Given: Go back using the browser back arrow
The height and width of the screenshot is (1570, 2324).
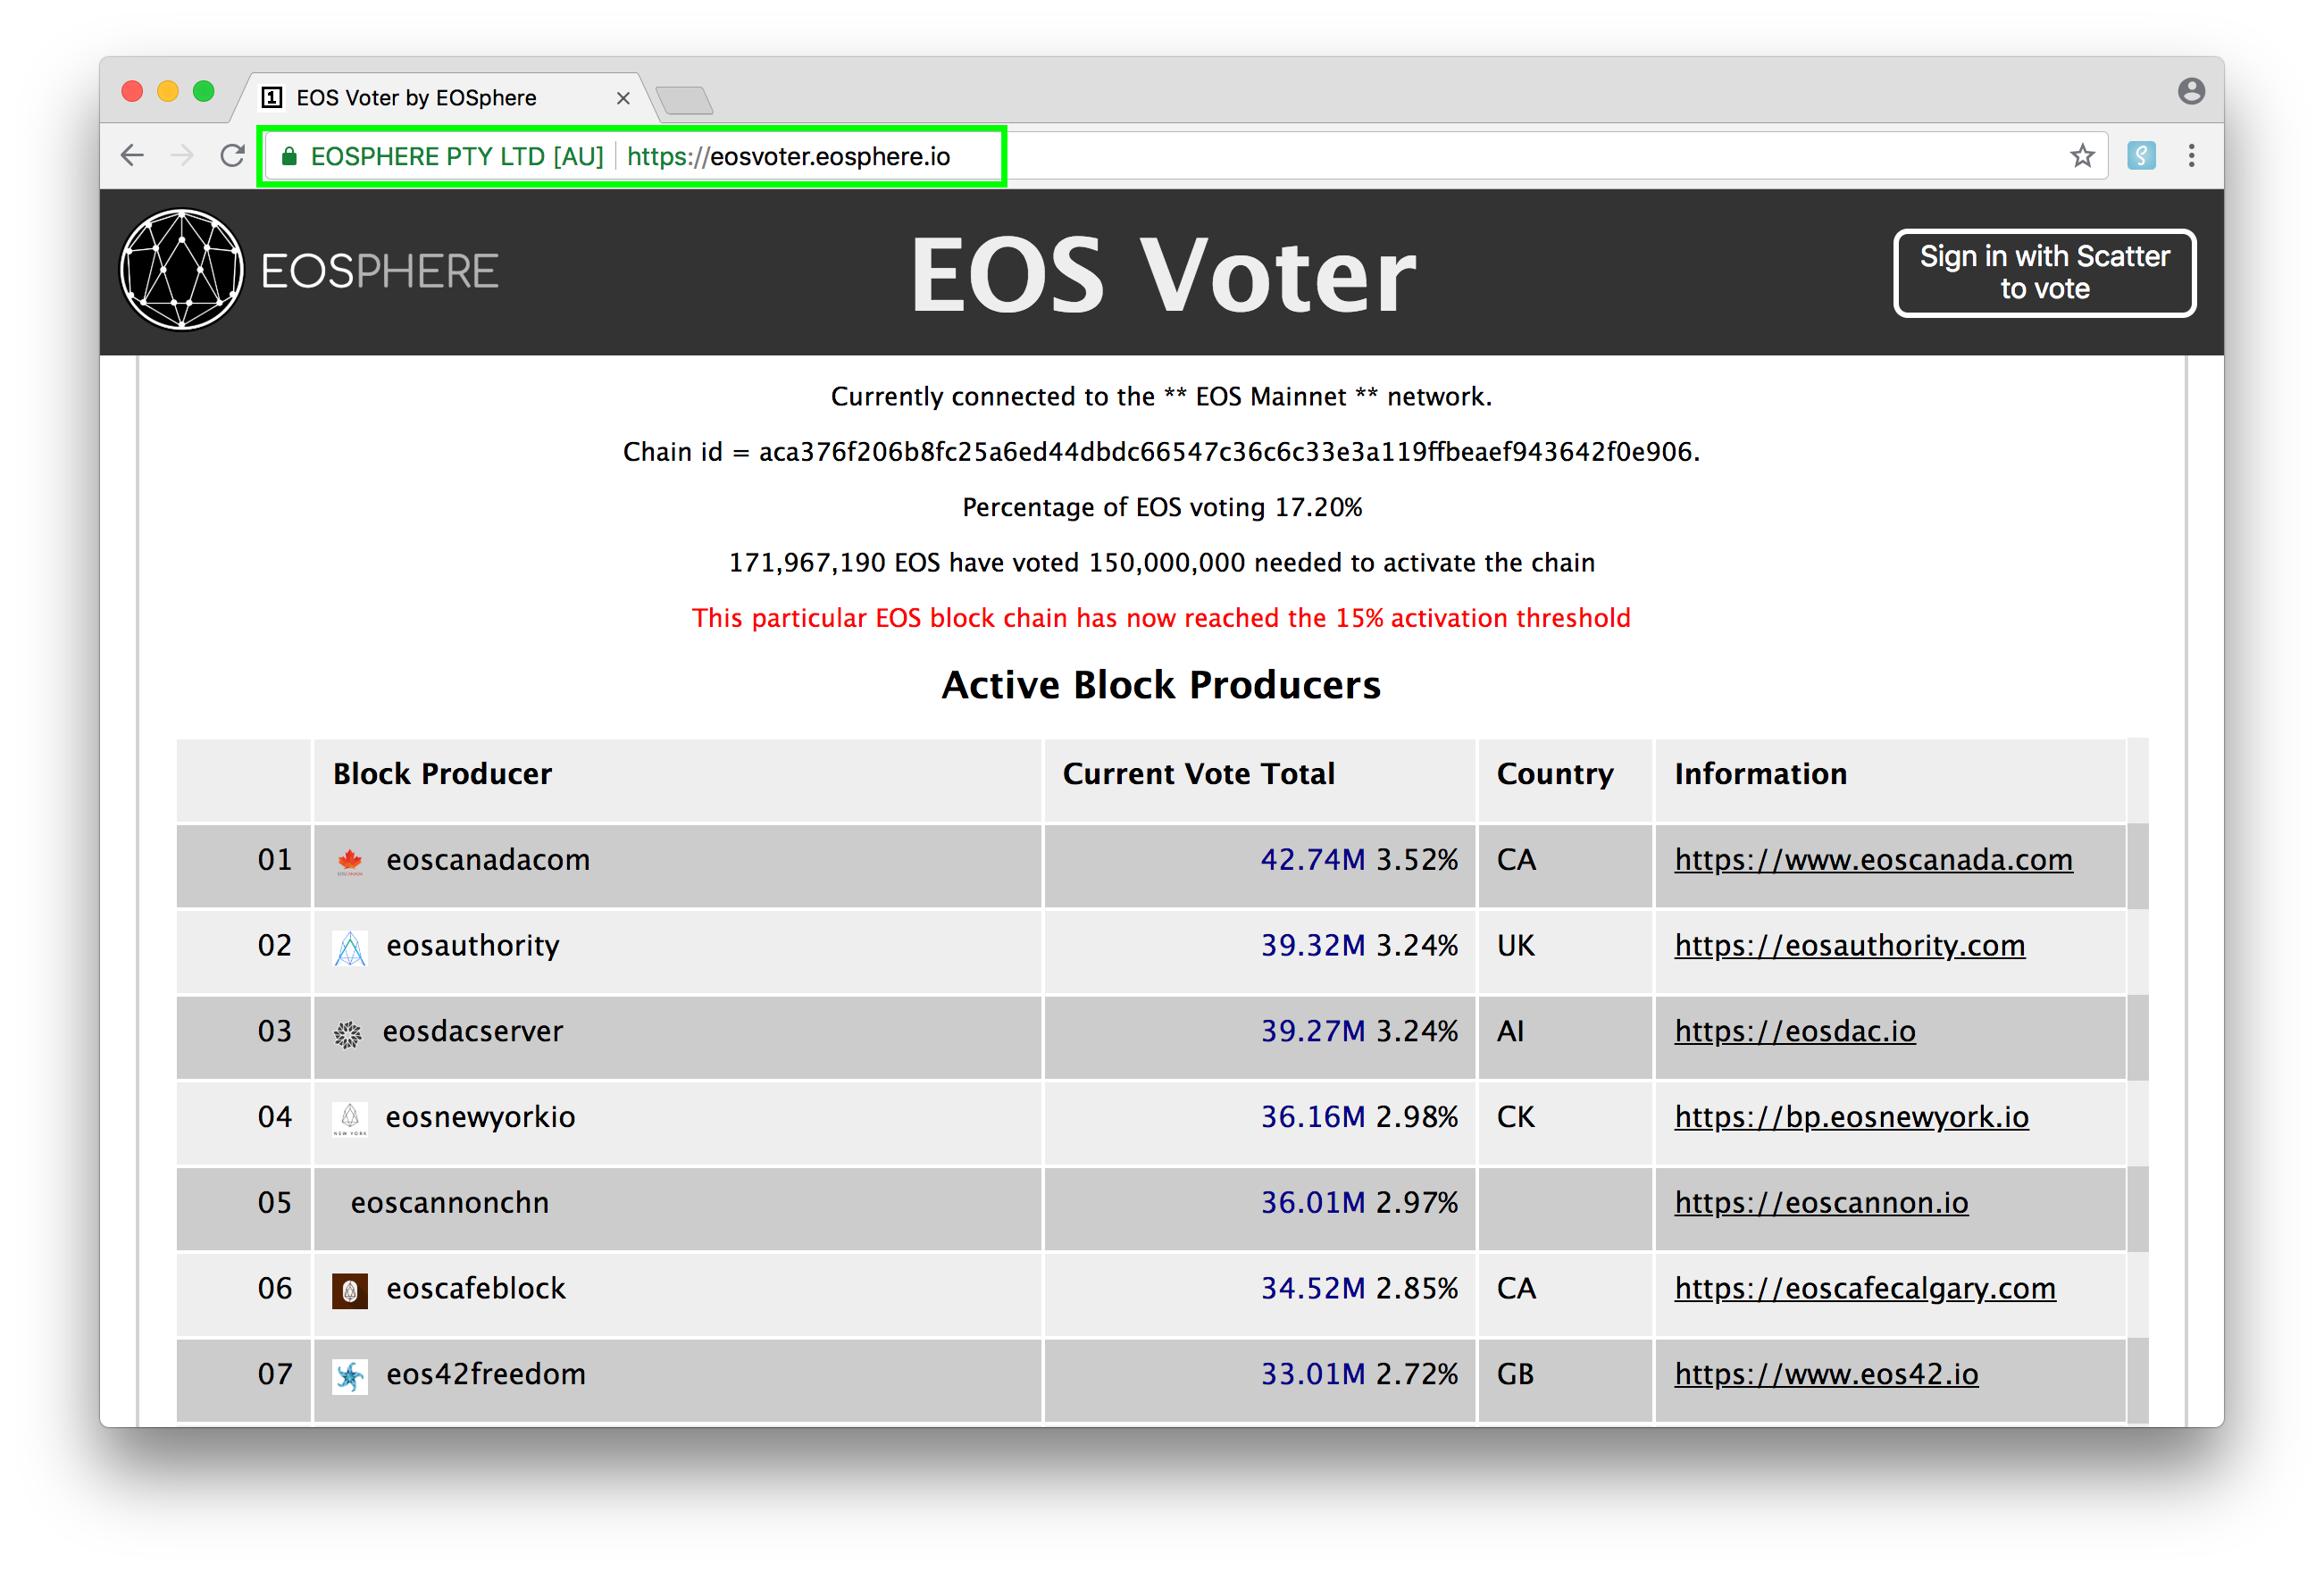Looking at the screenshot, I should 132,156.
